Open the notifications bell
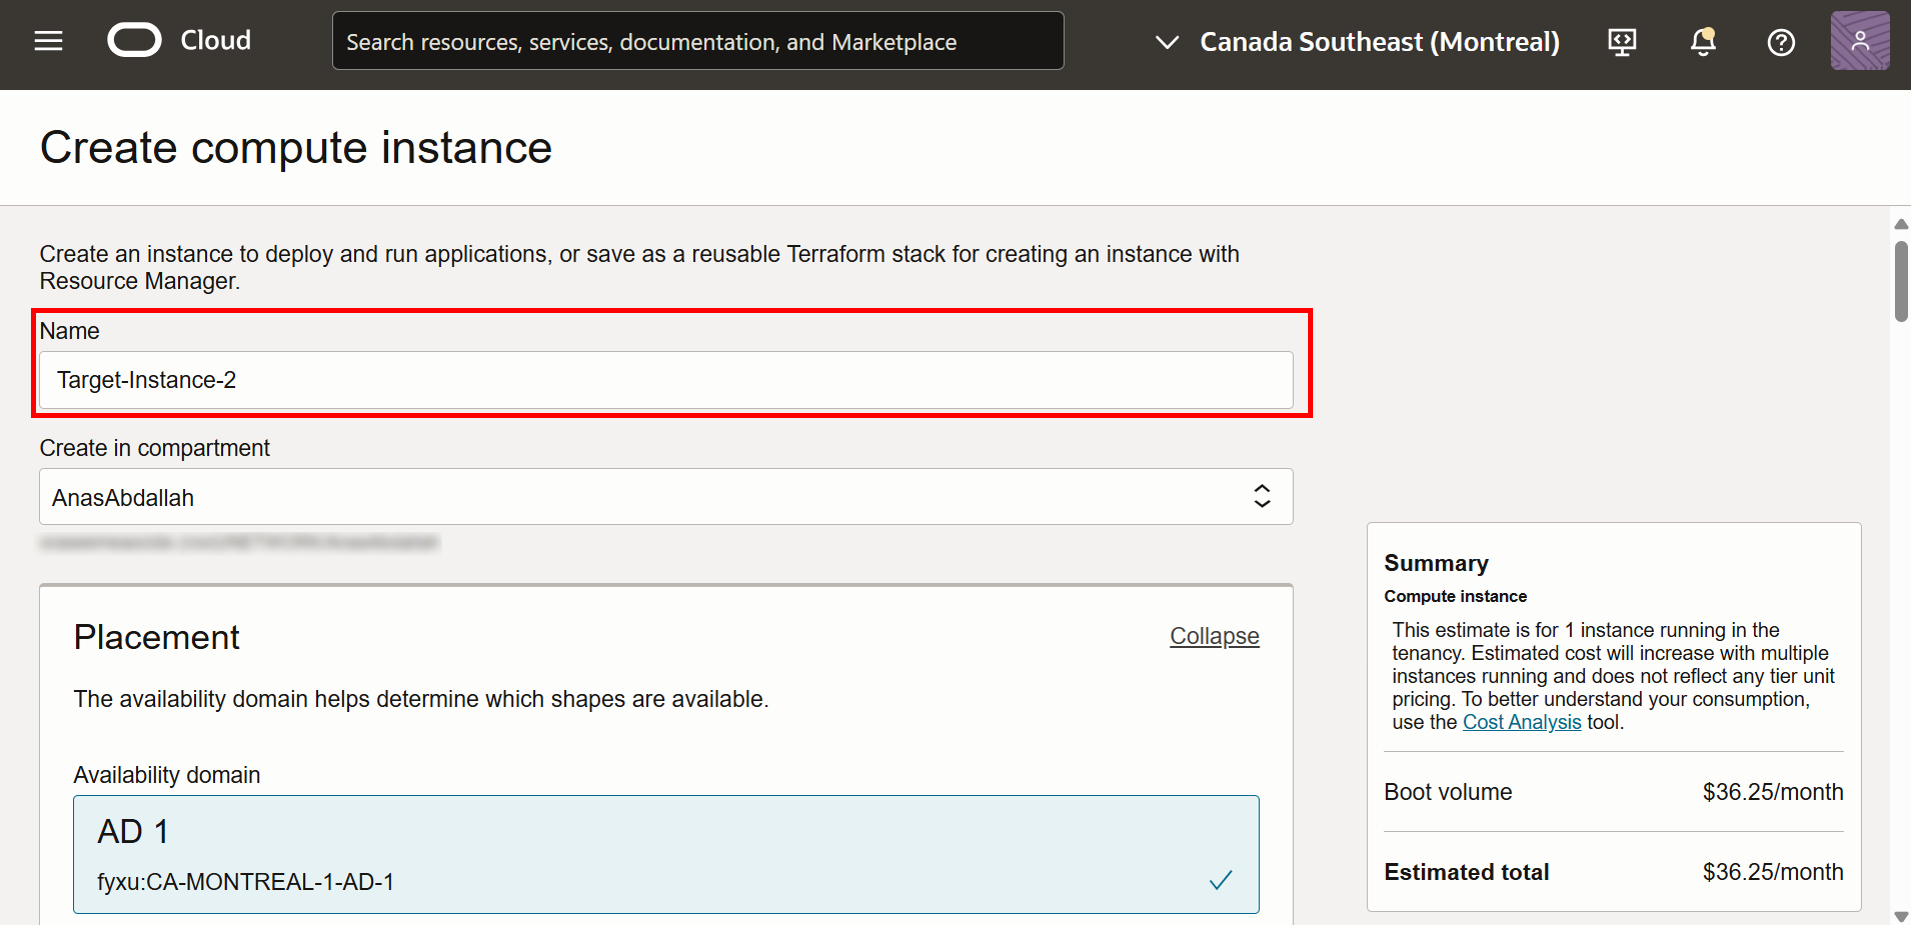This screenshot has height=925, width=1911. (x=1702, y=42)
